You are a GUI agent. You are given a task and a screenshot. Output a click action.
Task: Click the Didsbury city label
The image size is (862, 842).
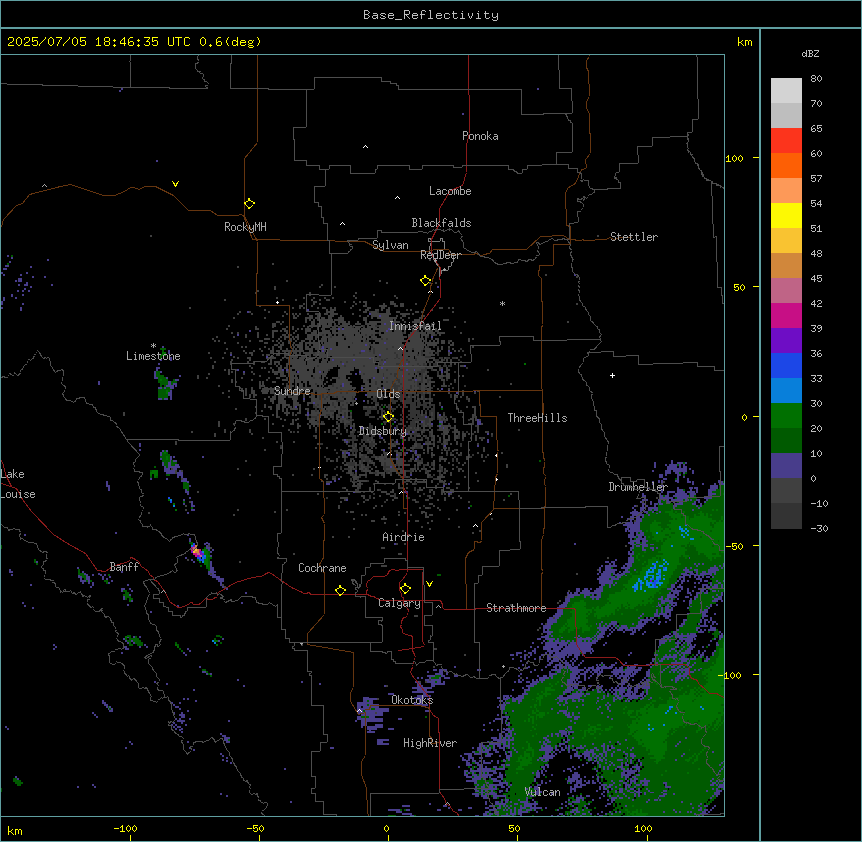point(383,431)
